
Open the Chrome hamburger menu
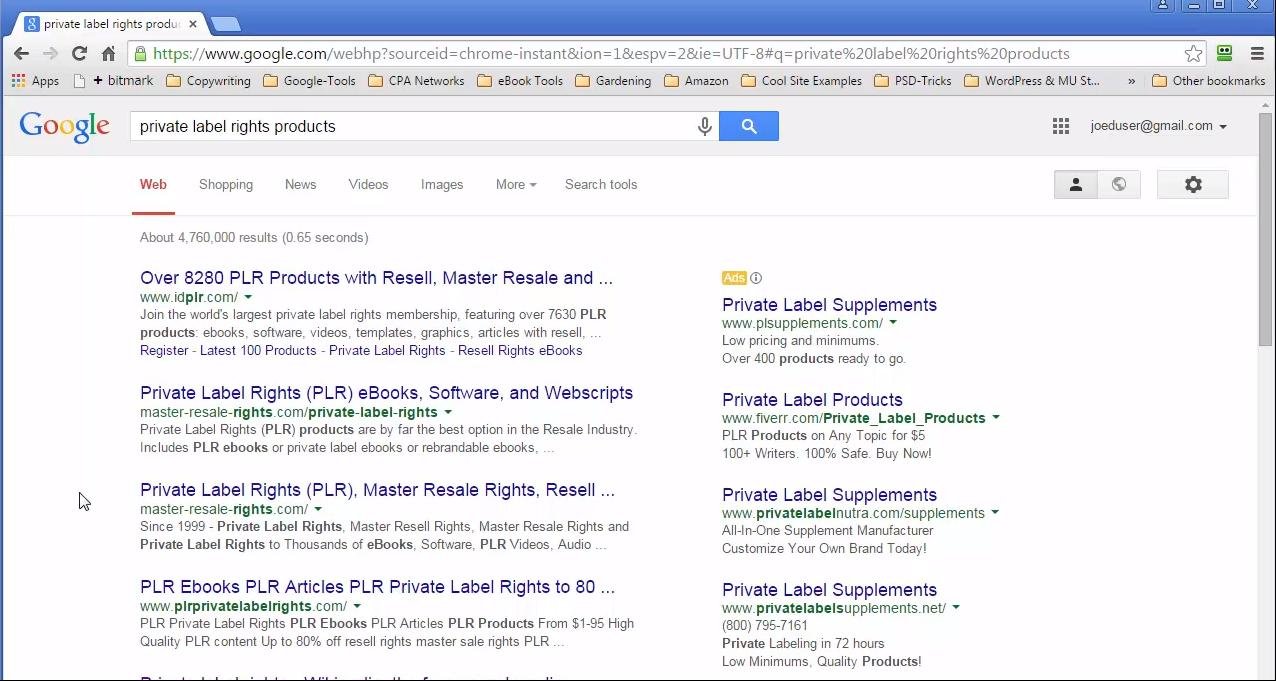click(x=1258, y=54)
